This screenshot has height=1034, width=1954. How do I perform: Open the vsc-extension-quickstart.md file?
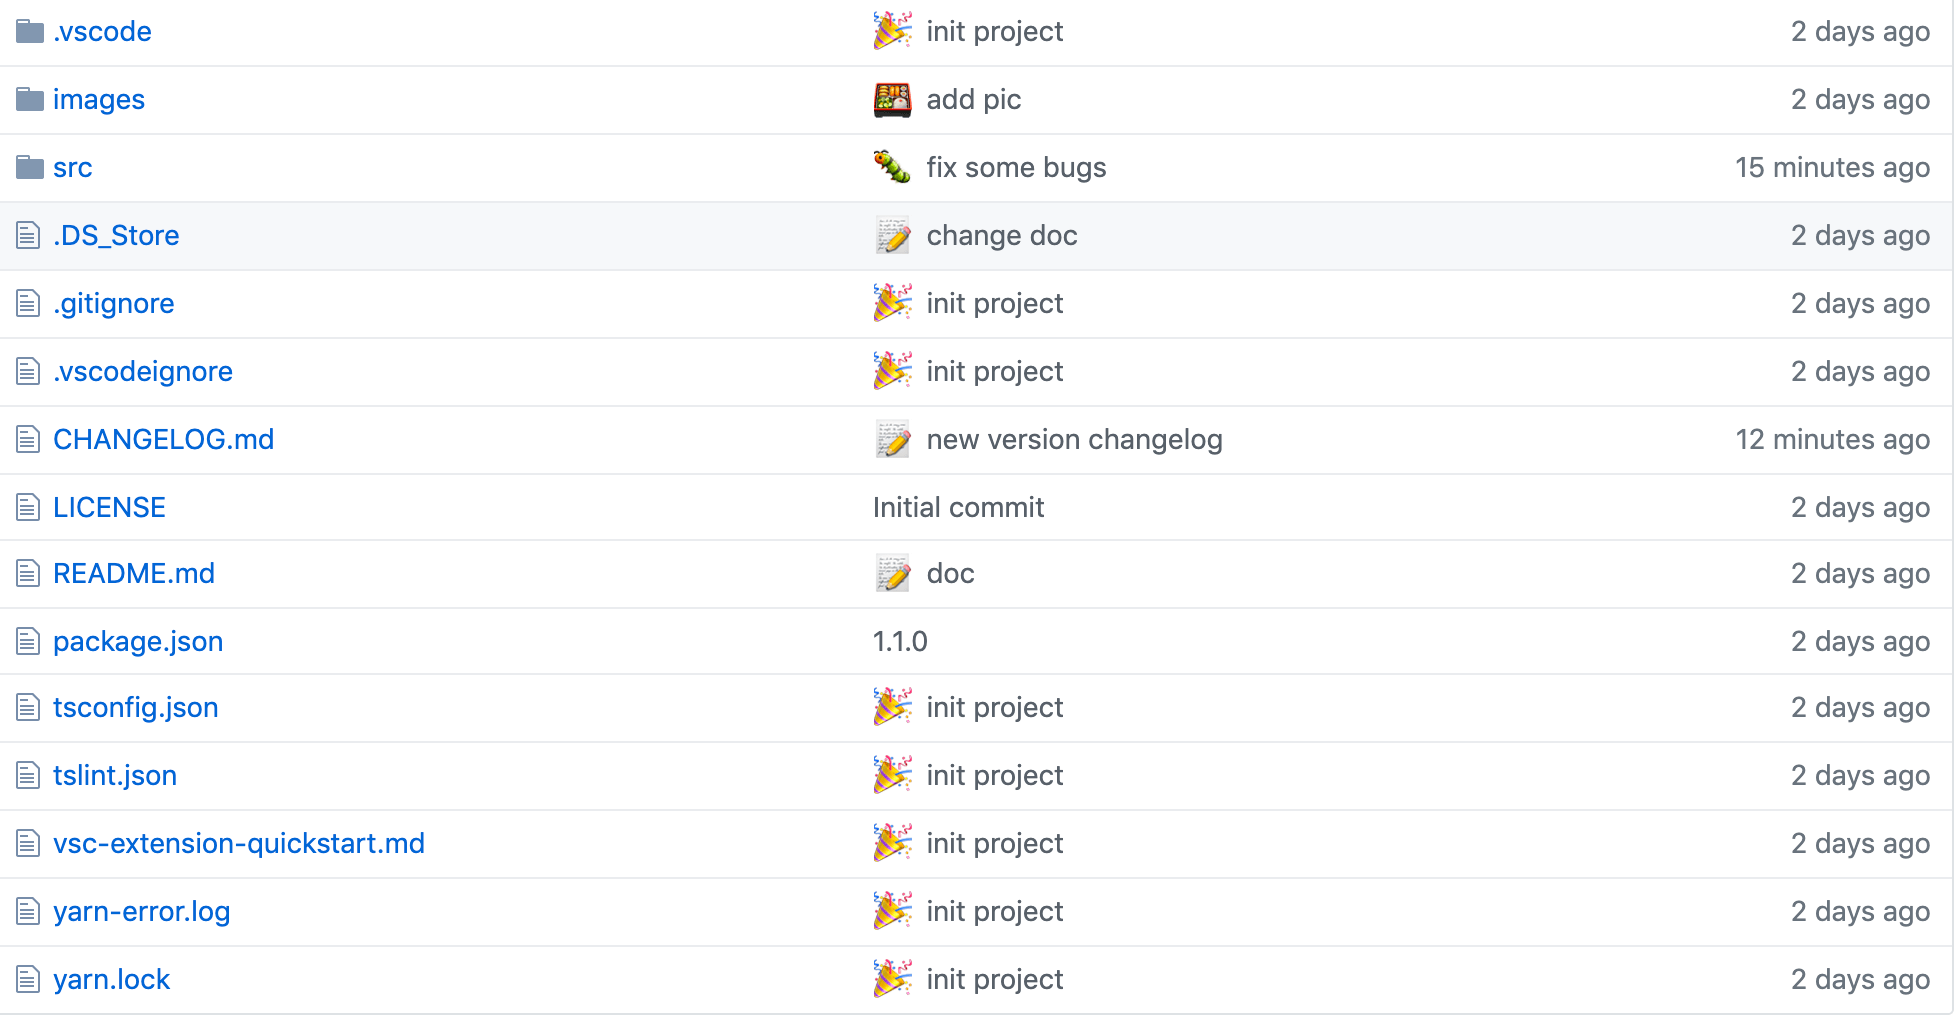(x=239, y=843)
